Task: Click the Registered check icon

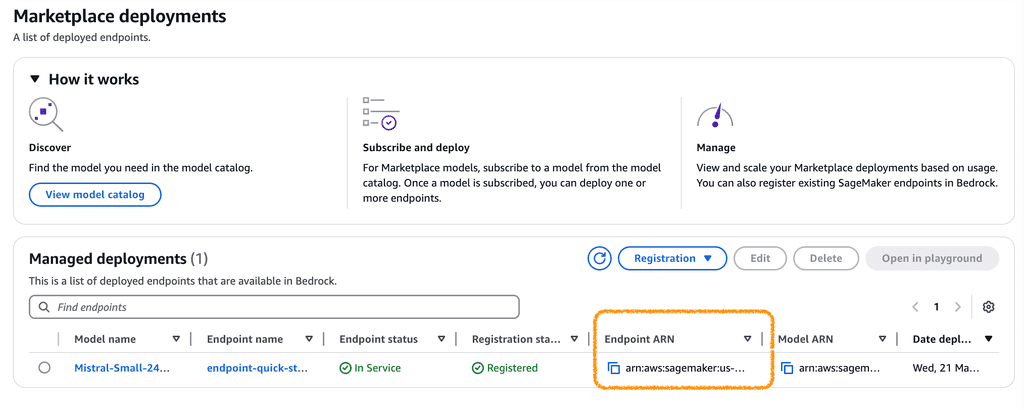Action: point(478,368)
